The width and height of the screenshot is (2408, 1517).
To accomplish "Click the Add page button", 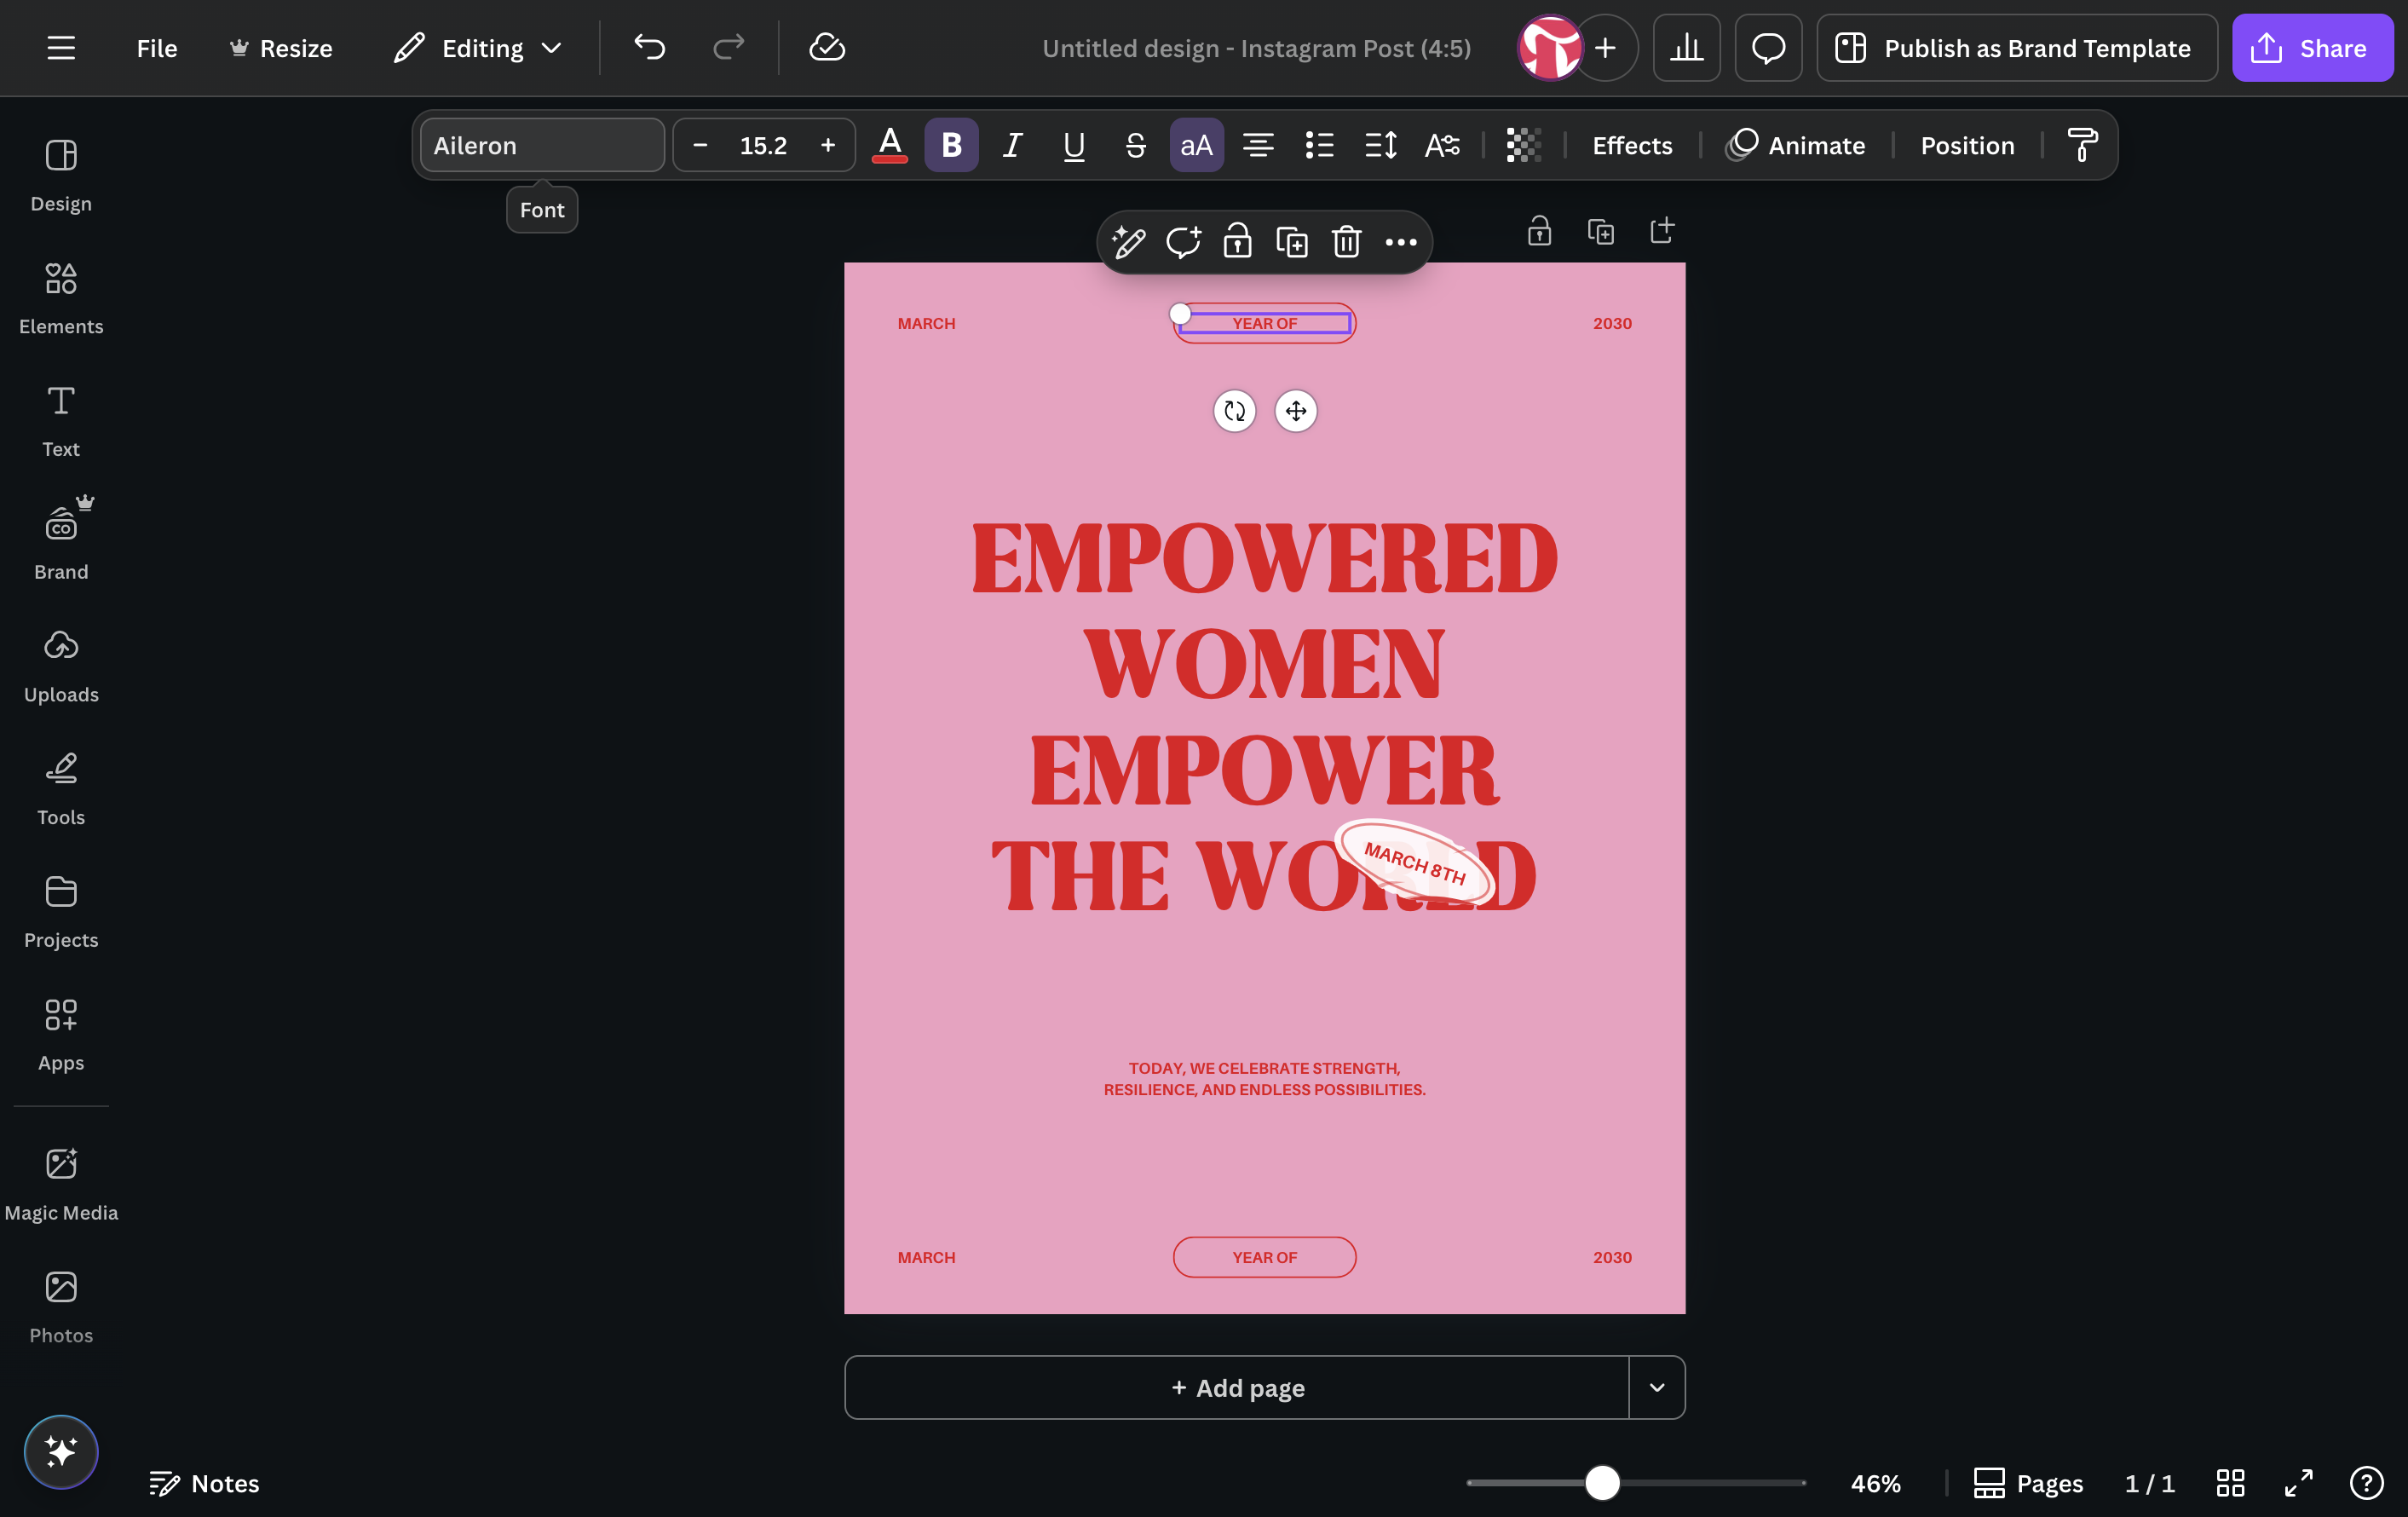I will click(1237, 1387).
